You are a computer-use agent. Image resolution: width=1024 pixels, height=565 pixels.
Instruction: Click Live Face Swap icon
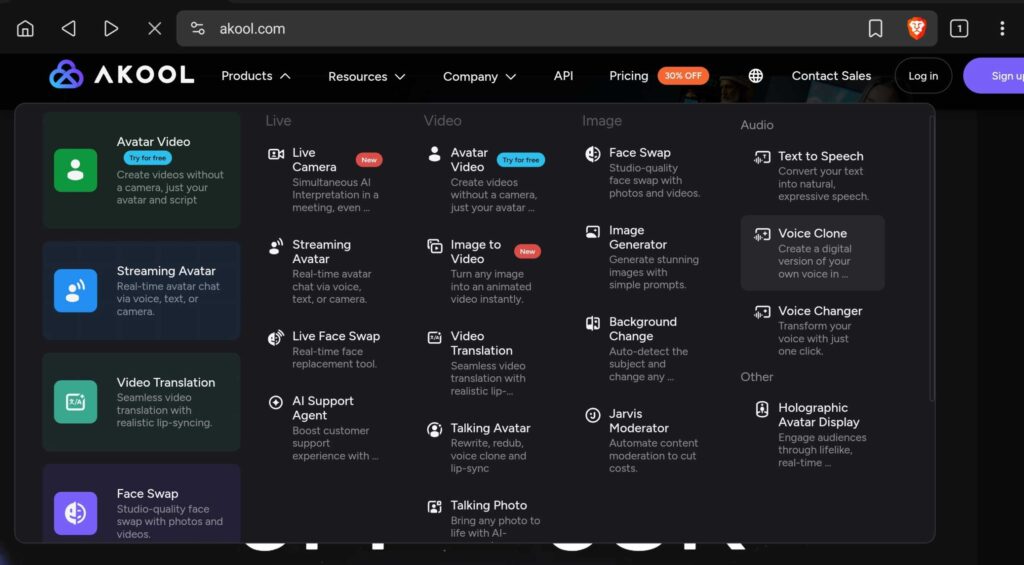pos(276,338)
